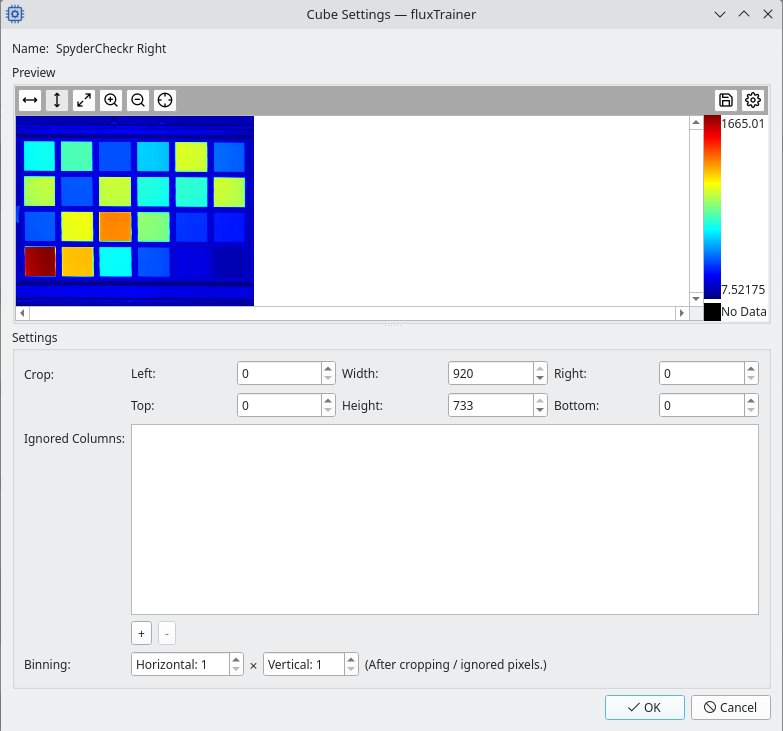
Task: Decrease the Right crop value
Action: [x=751, y=378]
